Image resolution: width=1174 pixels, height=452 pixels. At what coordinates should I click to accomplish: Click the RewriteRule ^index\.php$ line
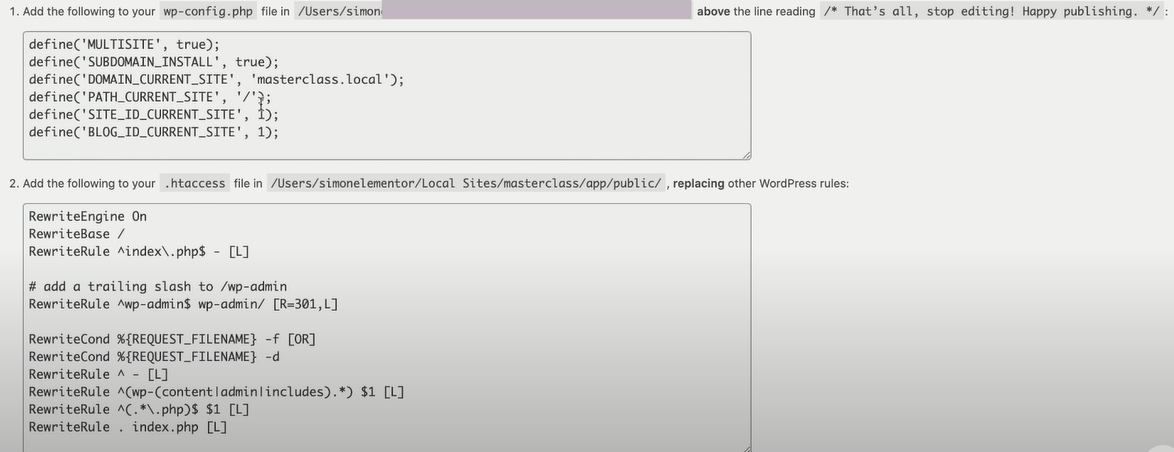139,251
